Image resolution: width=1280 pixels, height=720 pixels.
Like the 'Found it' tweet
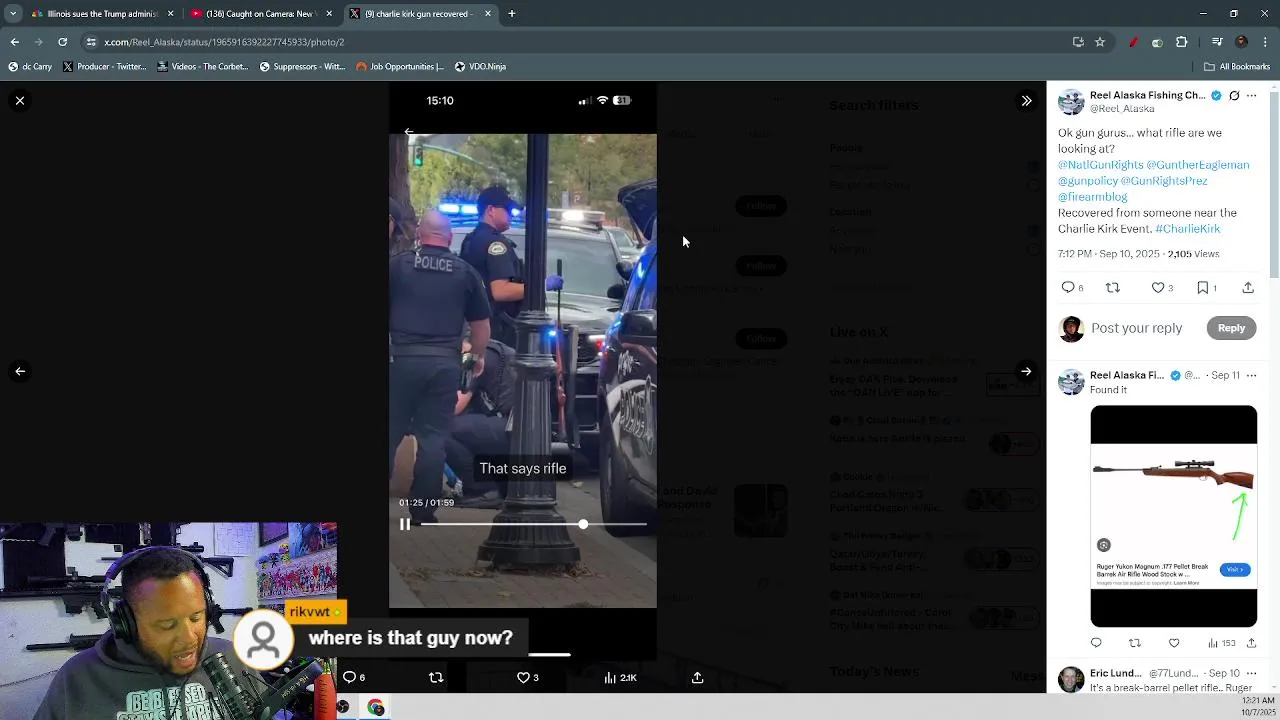(1174, 643)
